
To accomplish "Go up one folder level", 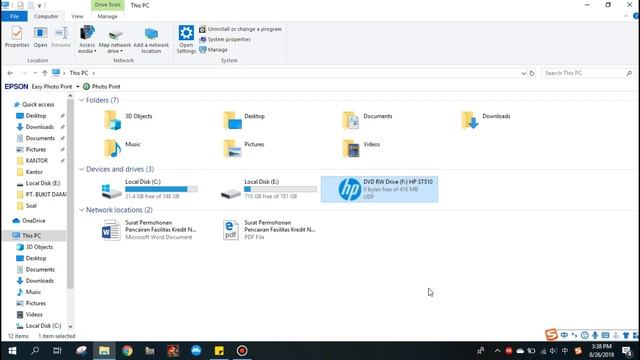I will [44, 73].
